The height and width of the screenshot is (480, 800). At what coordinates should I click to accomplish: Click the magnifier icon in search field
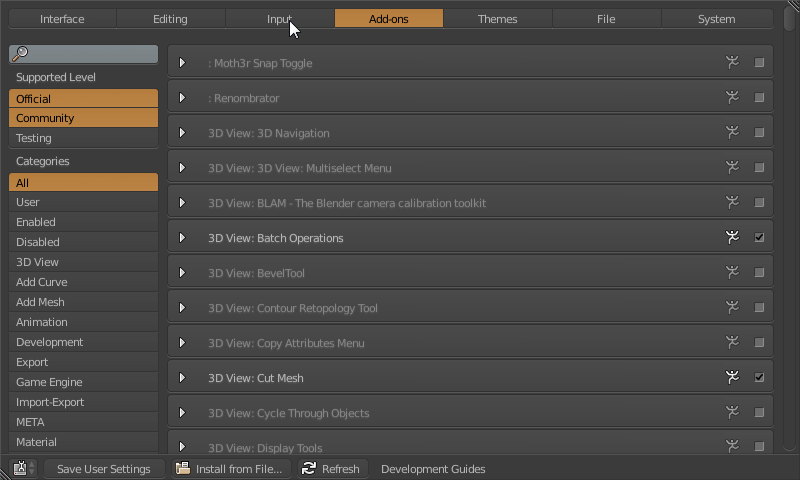coord(20,55)
